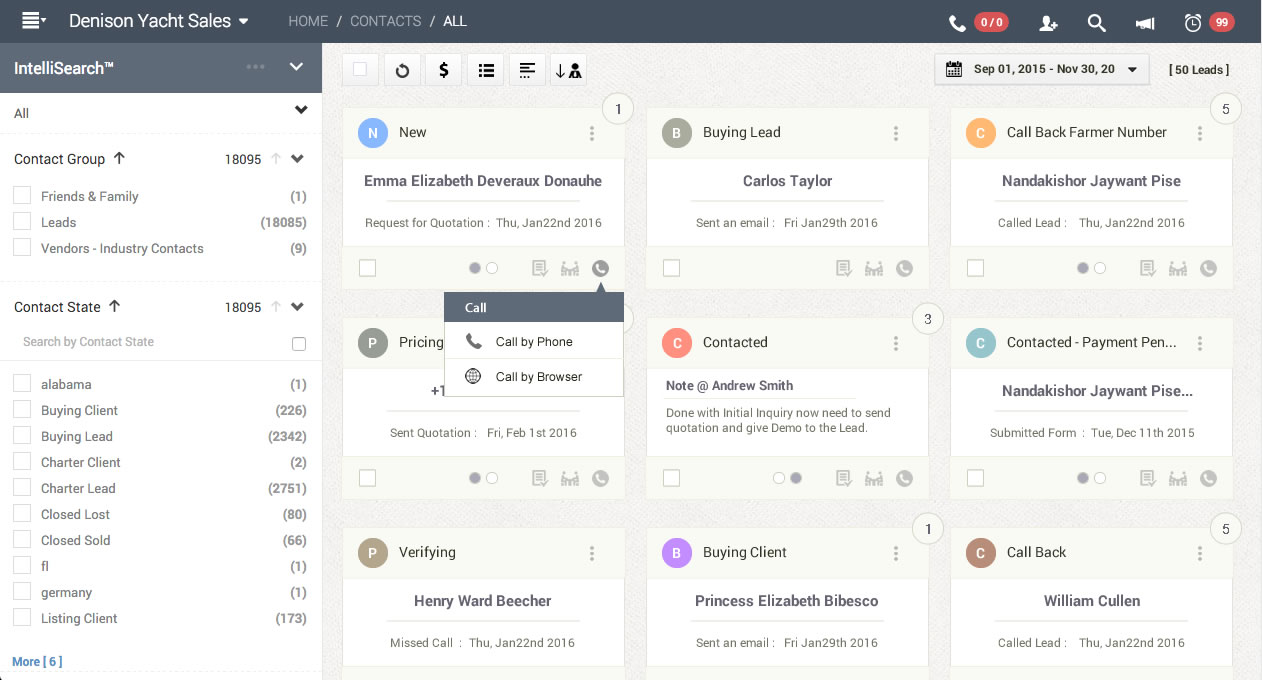The height and width of the screenshot is (680, 1262).
Task: Click page dots on Emma Donauhe card
Action: (x=483, y=268)
